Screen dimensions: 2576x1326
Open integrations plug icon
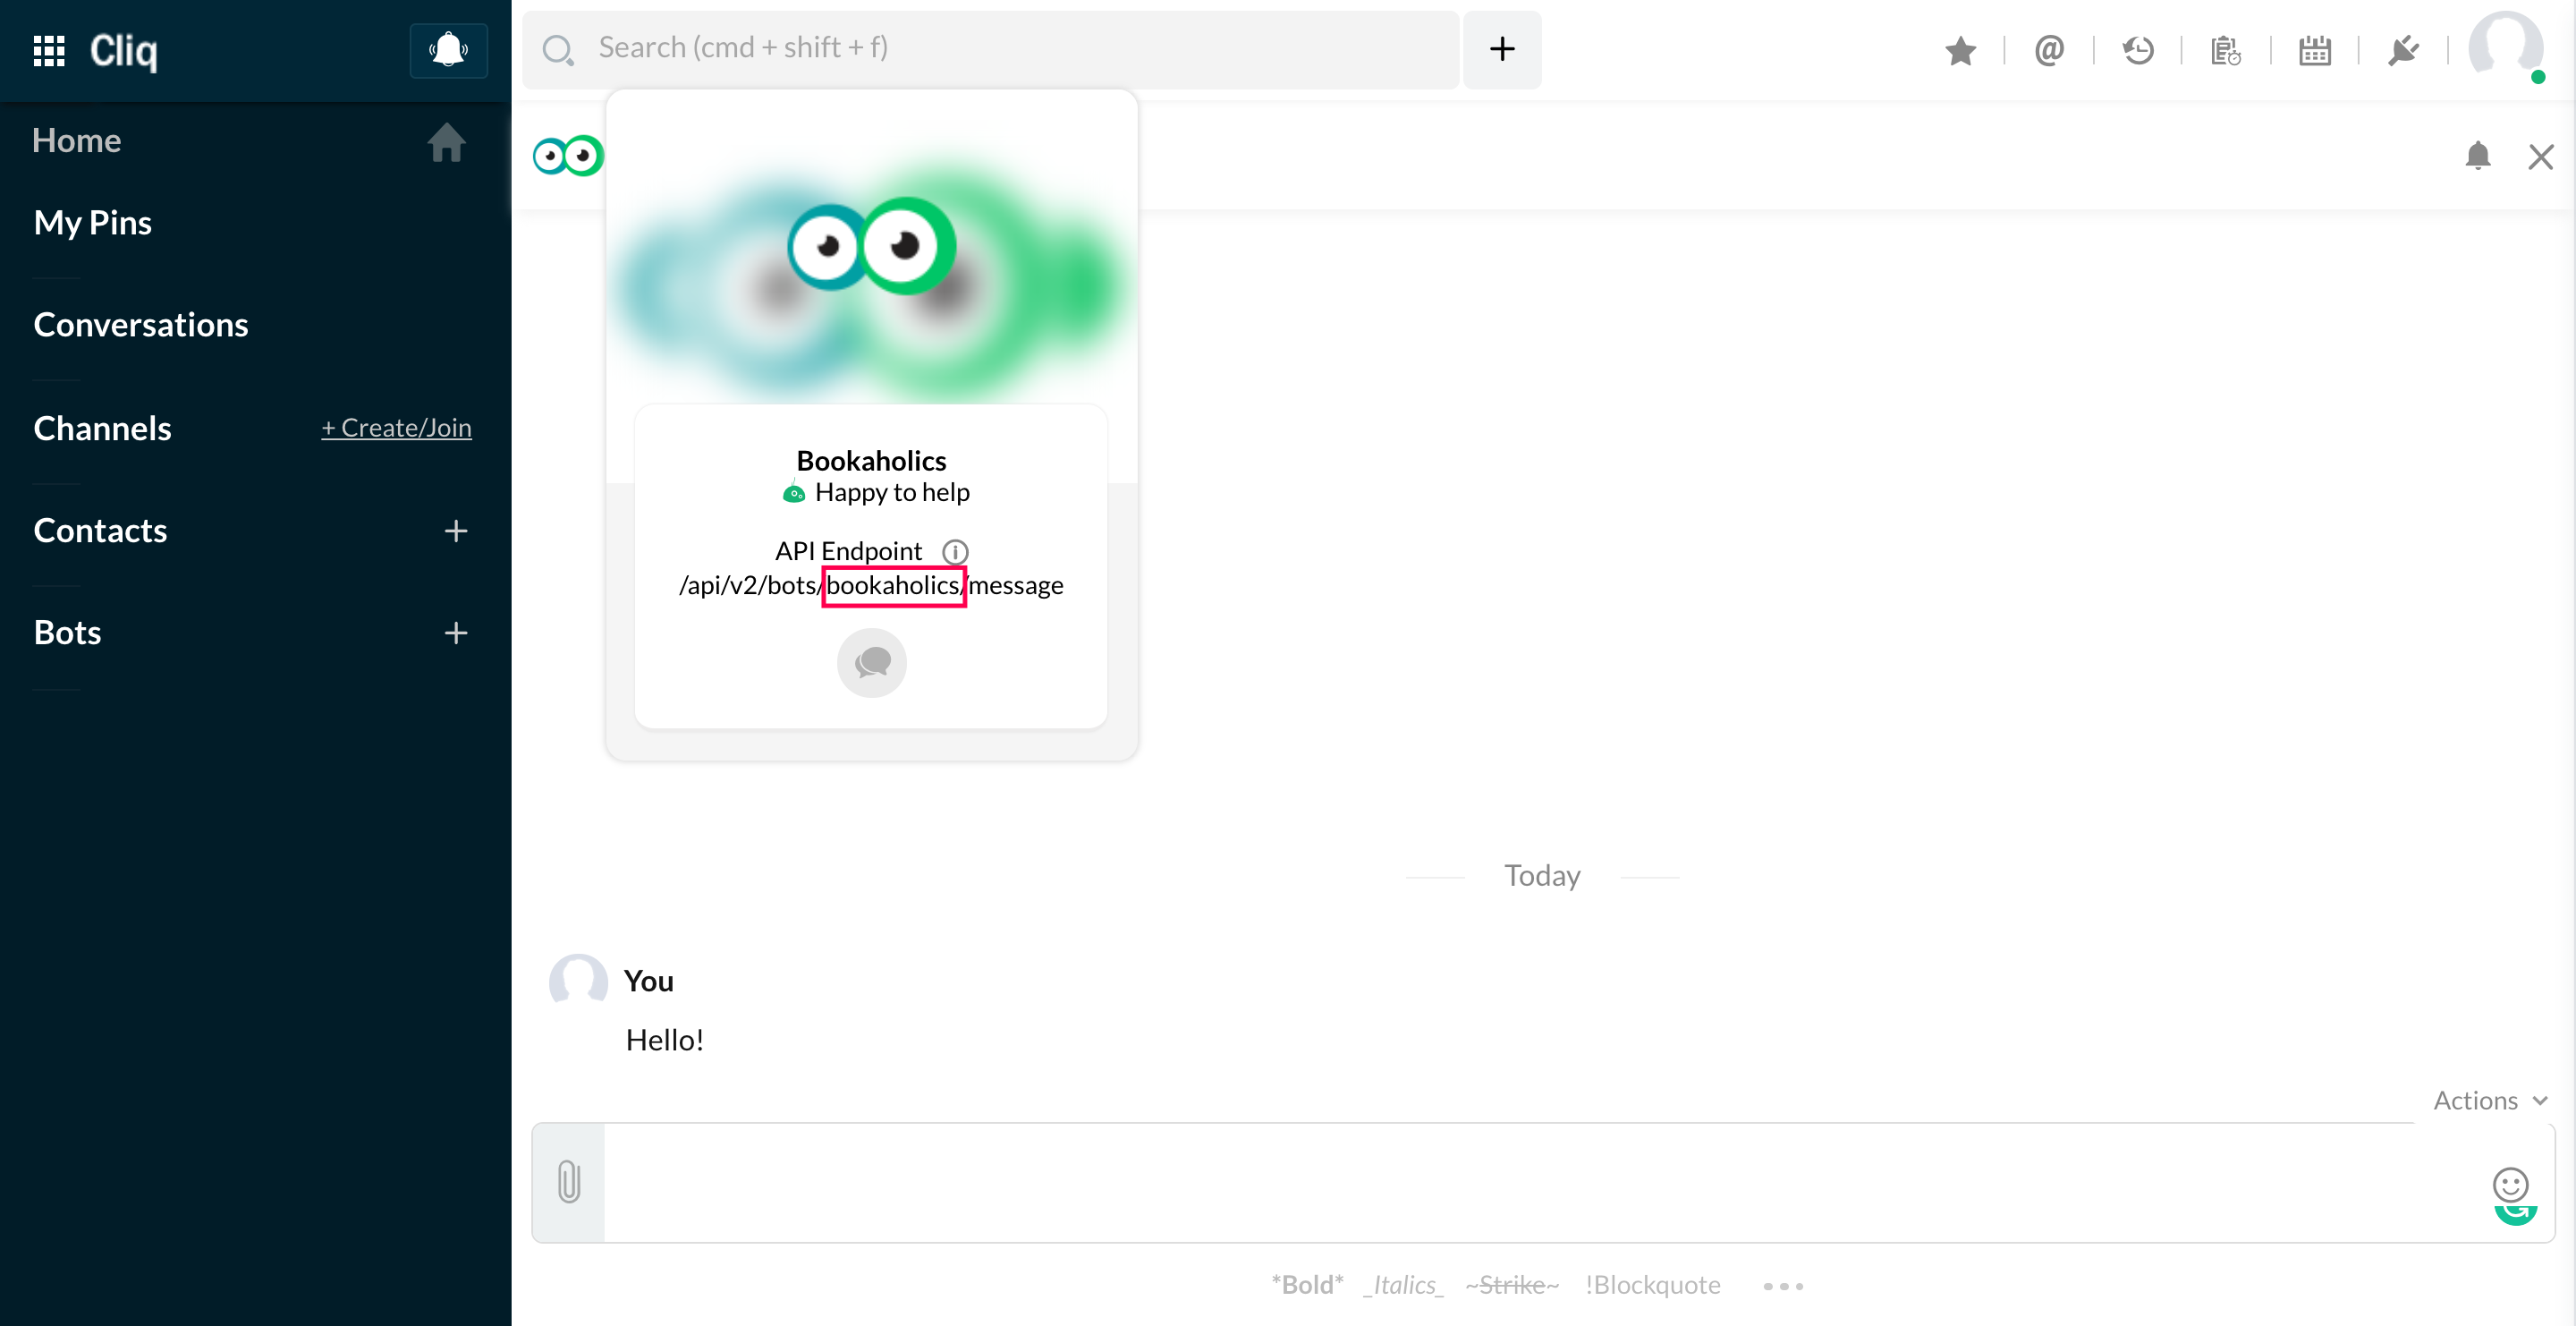(x=2403, y=50)
